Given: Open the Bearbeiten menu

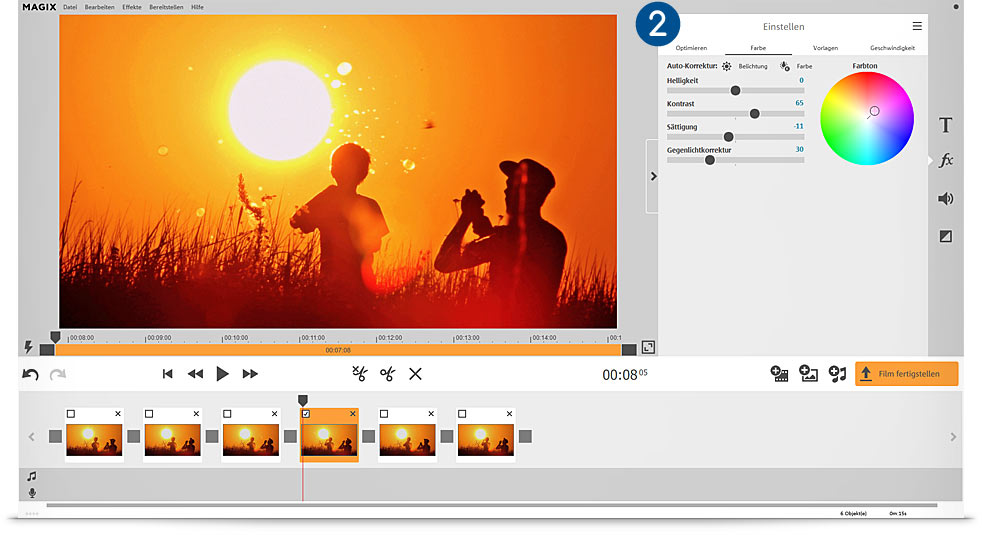Looking at the screenshot, I should 100,8.
